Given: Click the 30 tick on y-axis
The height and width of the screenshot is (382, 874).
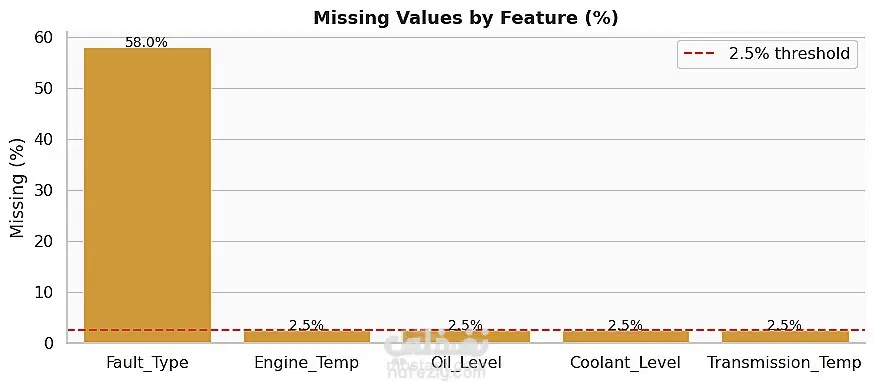Looking at the screenshot, I should point(43,191).
